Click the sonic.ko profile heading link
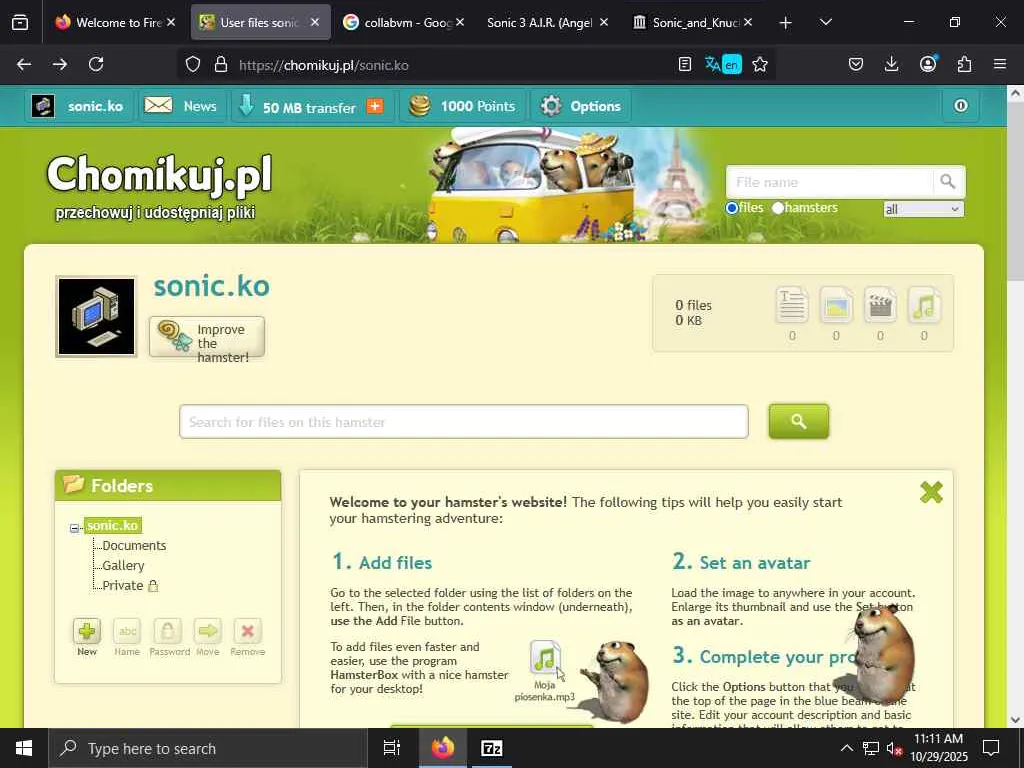The height and width of the screenshot is (768, 1024). pyautogui.click(x=212, y=286)
